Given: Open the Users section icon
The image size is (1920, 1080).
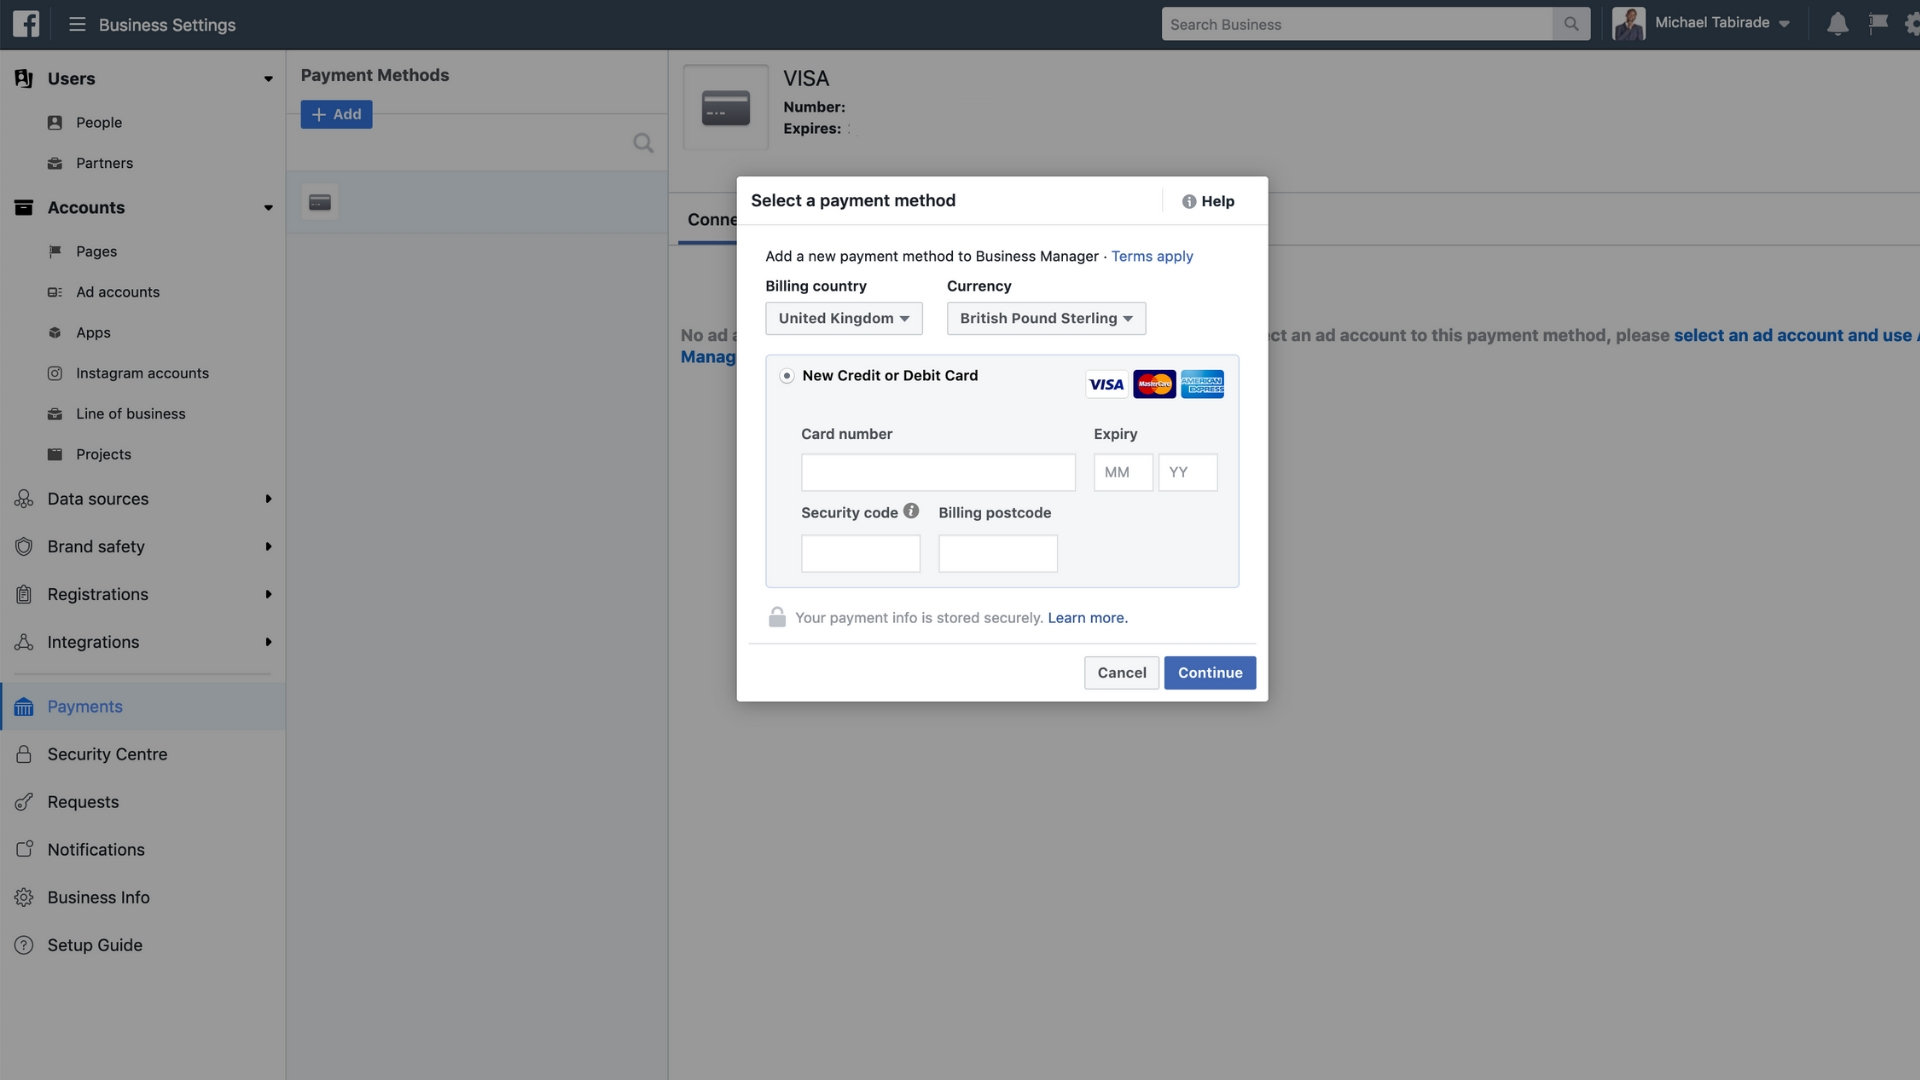Looking at the screenshot, I should tap(24, 79).
